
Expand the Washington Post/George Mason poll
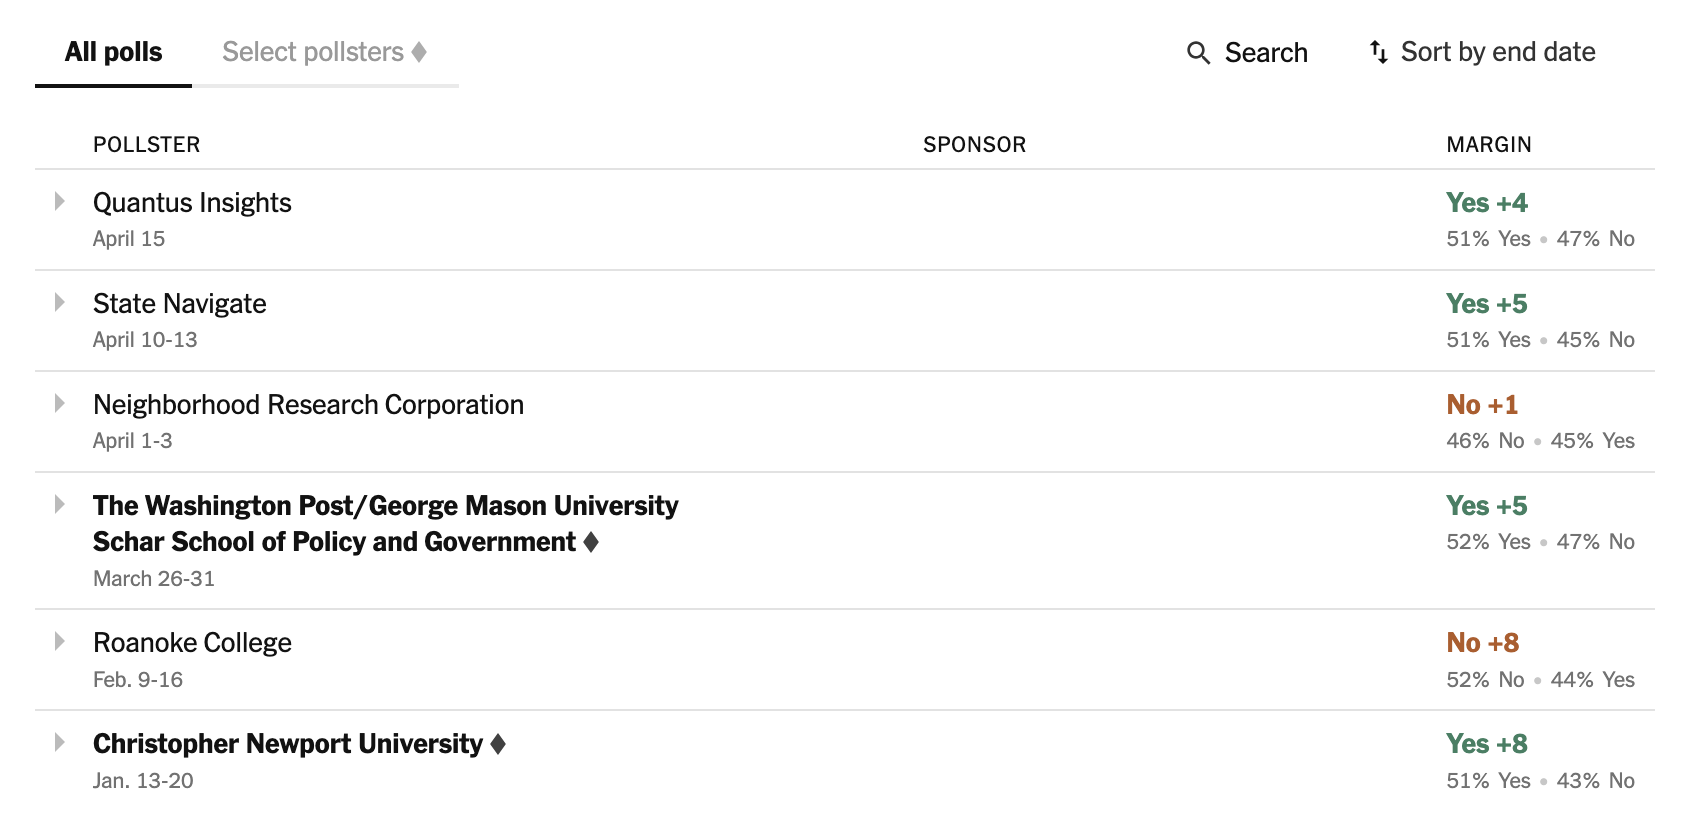(x=60, y=505)
